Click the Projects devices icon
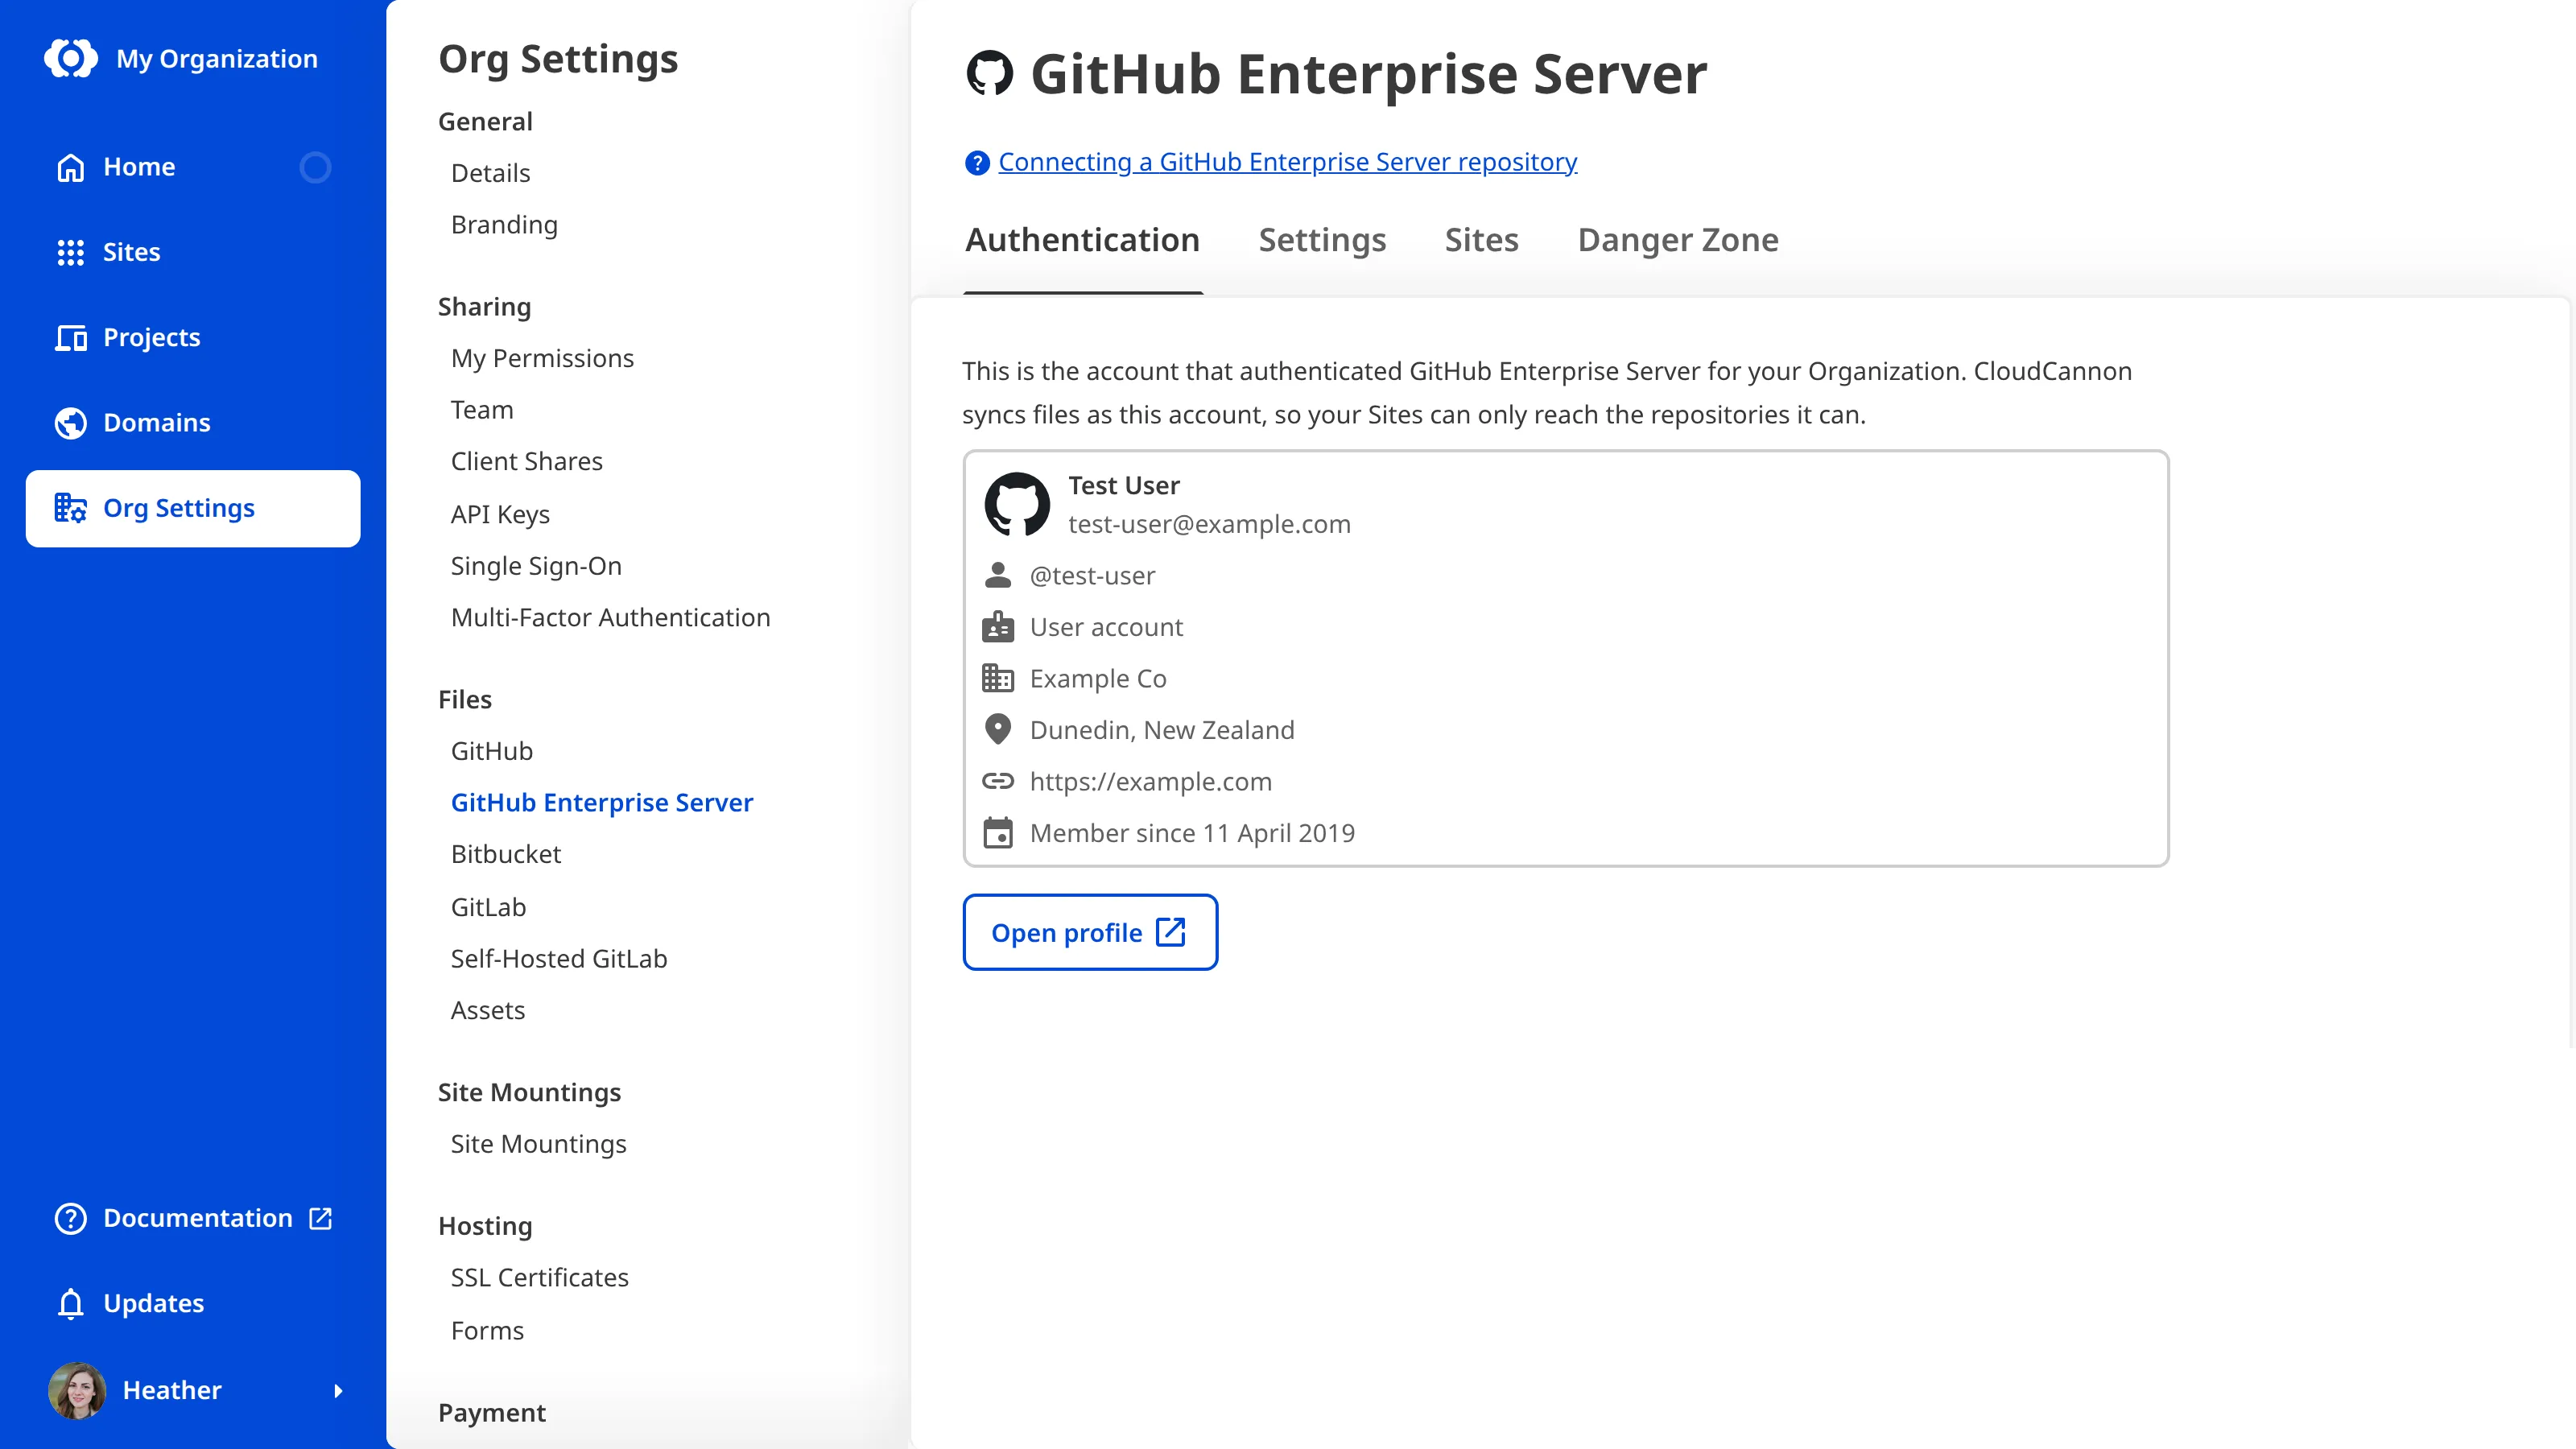The width and height of the screenshot is (2576, 1449). (70, 338)
